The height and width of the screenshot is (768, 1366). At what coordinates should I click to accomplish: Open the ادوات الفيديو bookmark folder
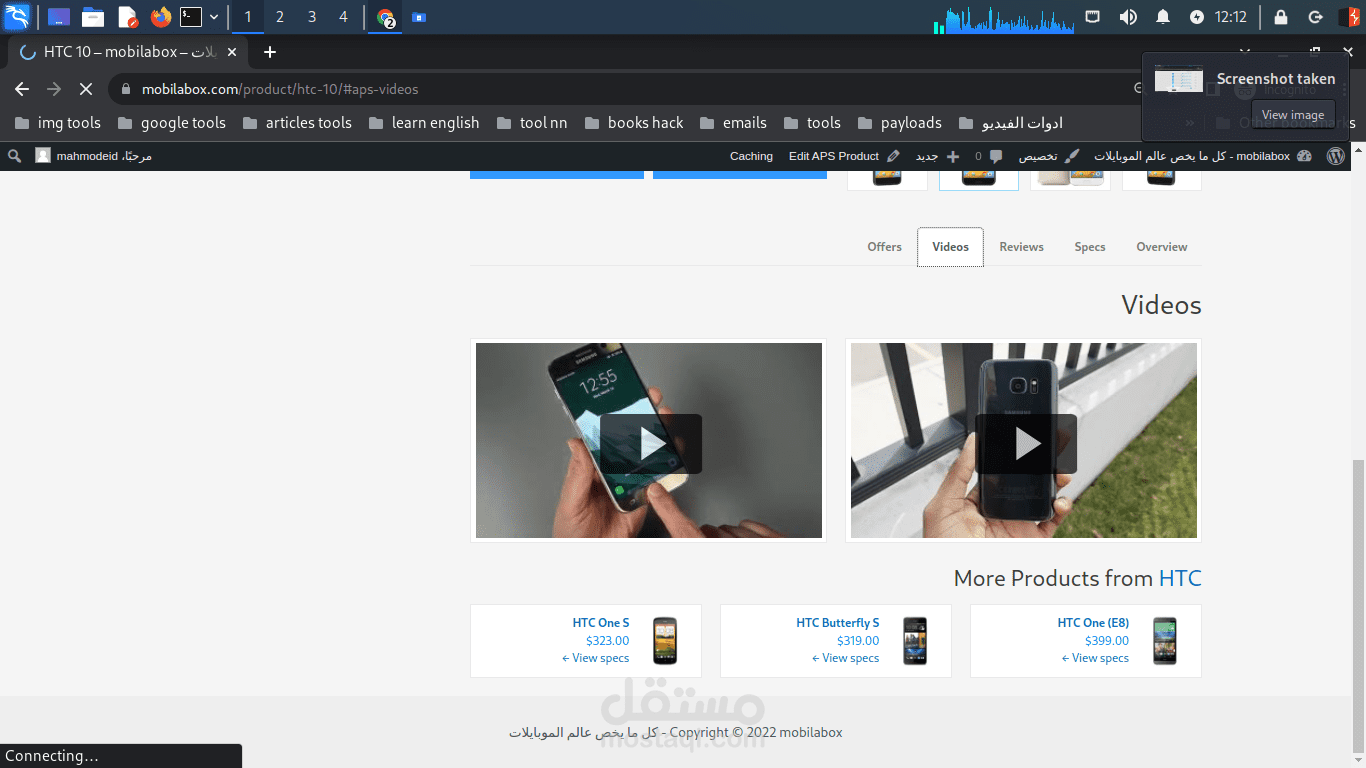[1010, 123]
